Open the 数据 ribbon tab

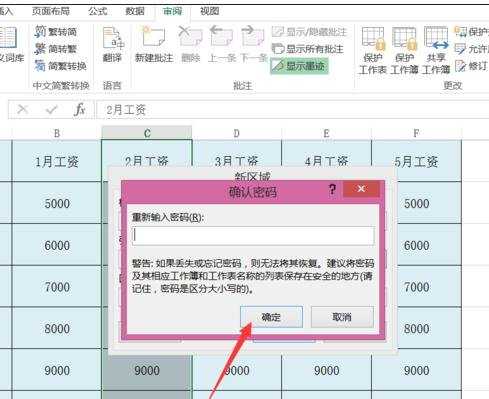(135, 11)
